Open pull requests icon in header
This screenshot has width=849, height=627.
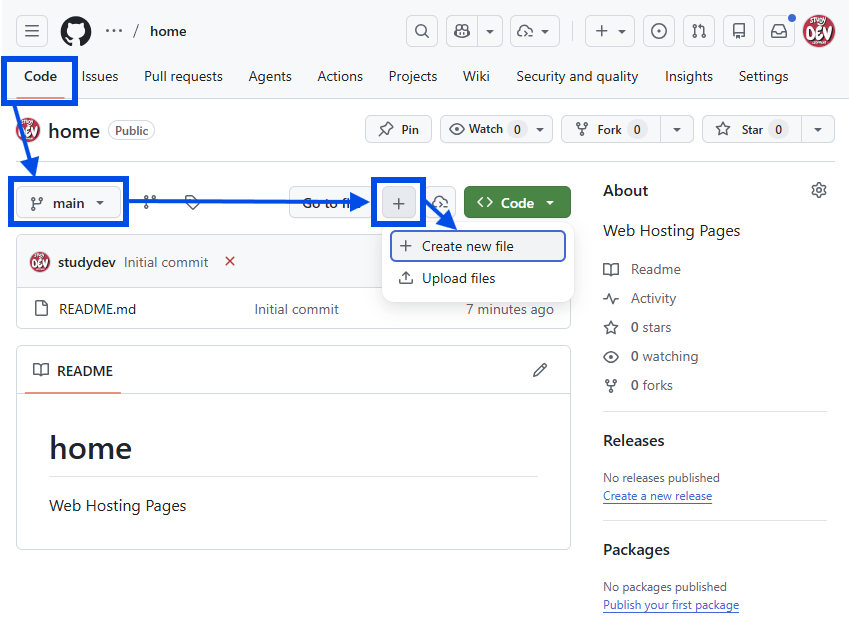point(698,31)
